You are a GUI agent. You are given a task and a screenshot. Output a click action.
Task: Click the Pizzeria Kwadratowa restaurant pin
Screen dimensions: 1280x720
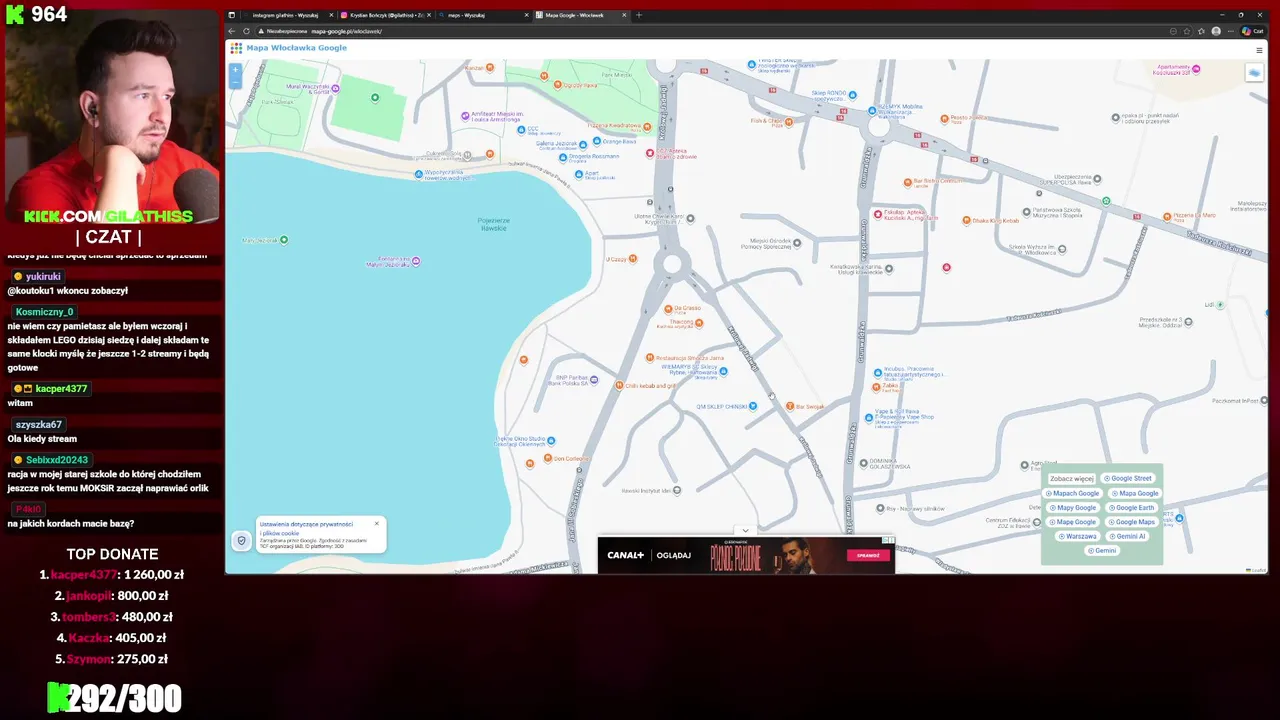pos(647,127)
